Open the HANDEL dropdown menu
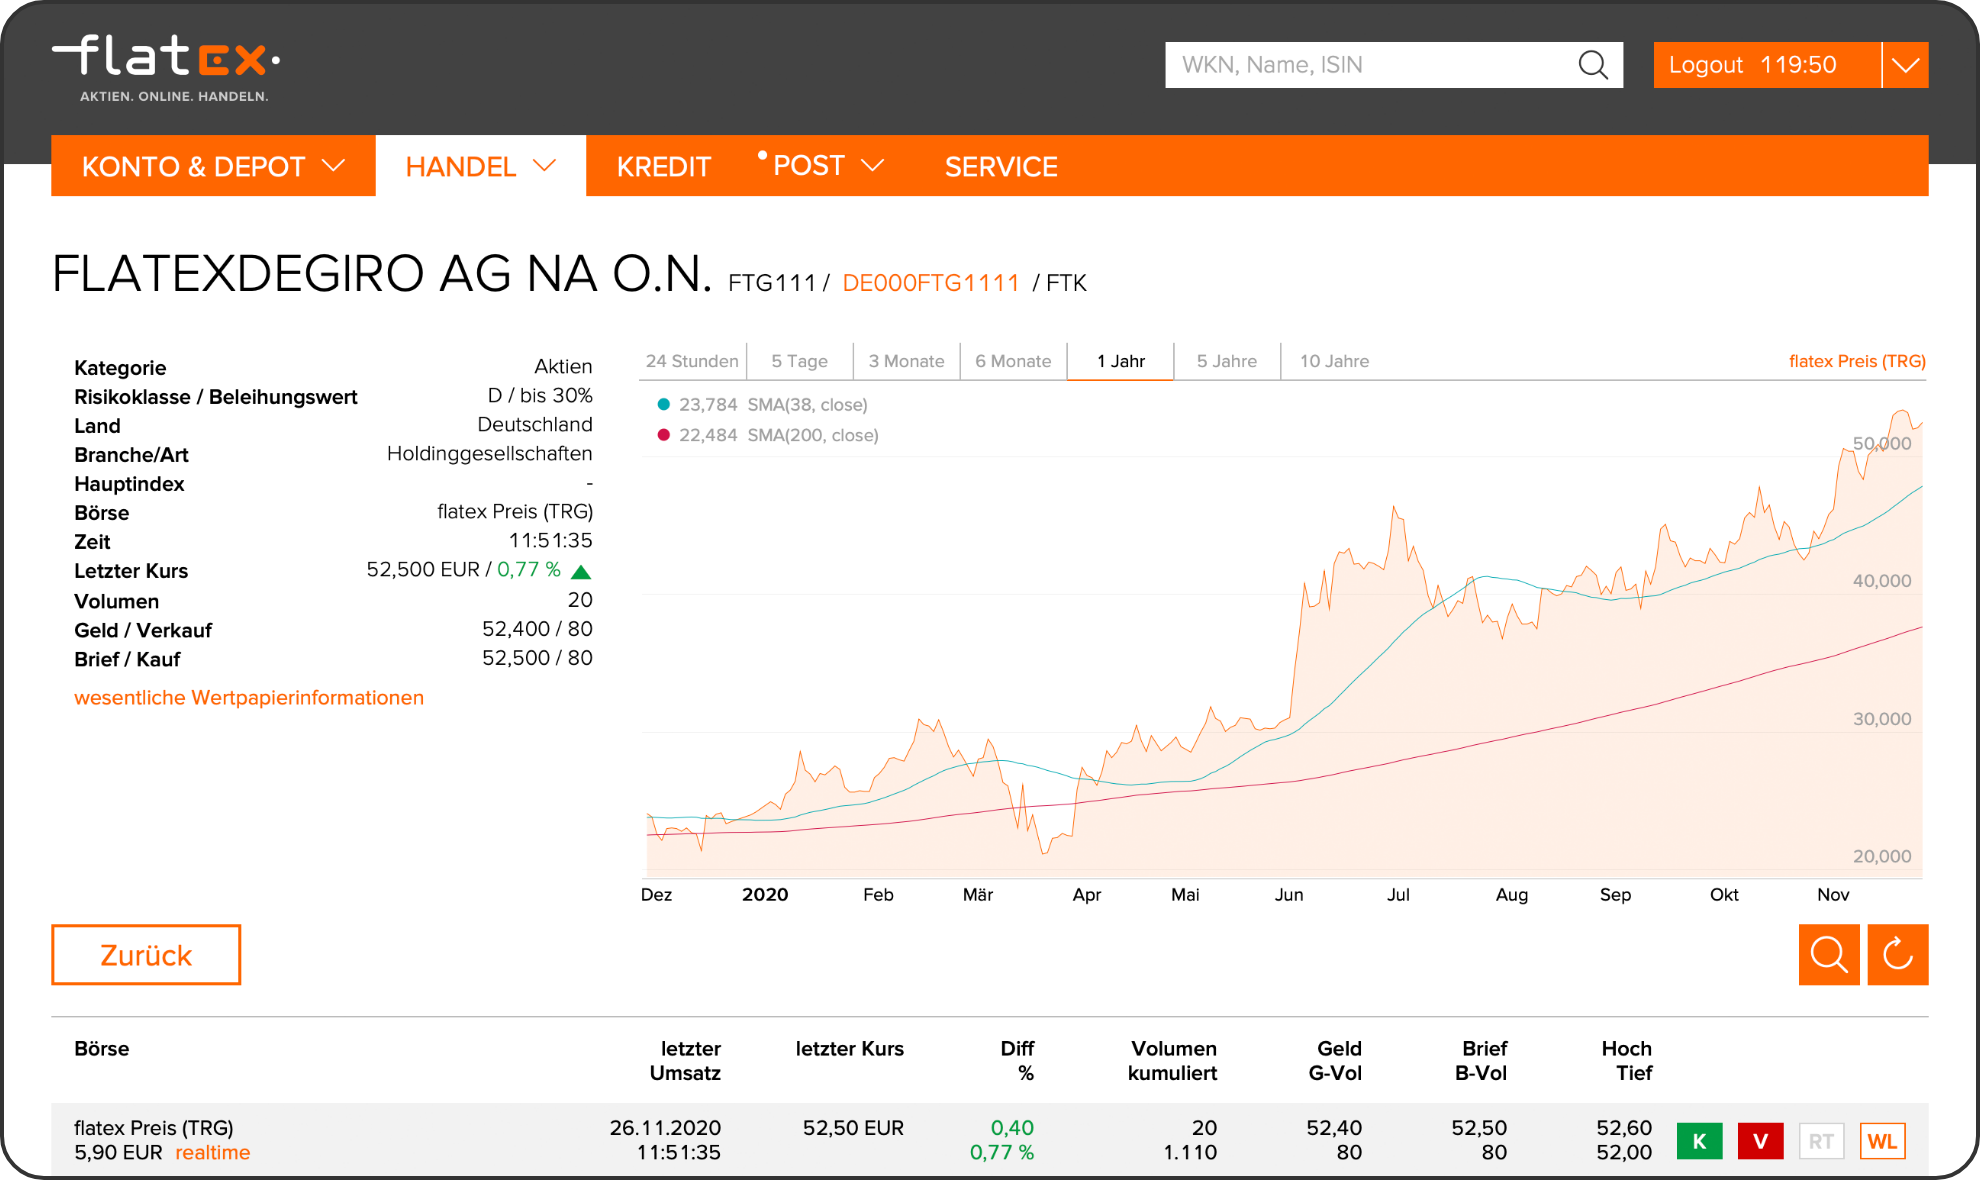 480,166
